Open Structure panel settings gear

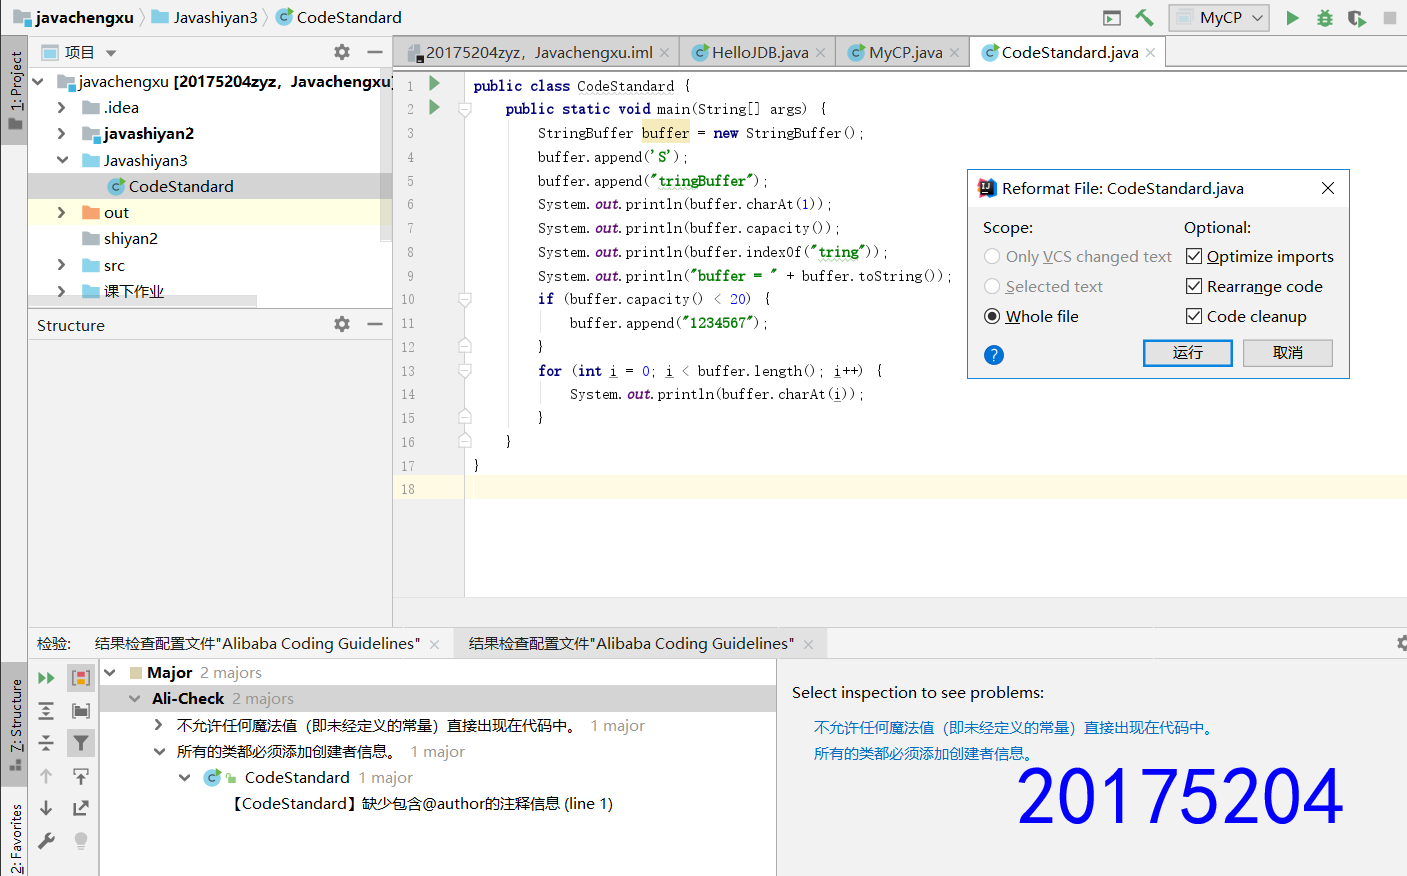point(342,324)
